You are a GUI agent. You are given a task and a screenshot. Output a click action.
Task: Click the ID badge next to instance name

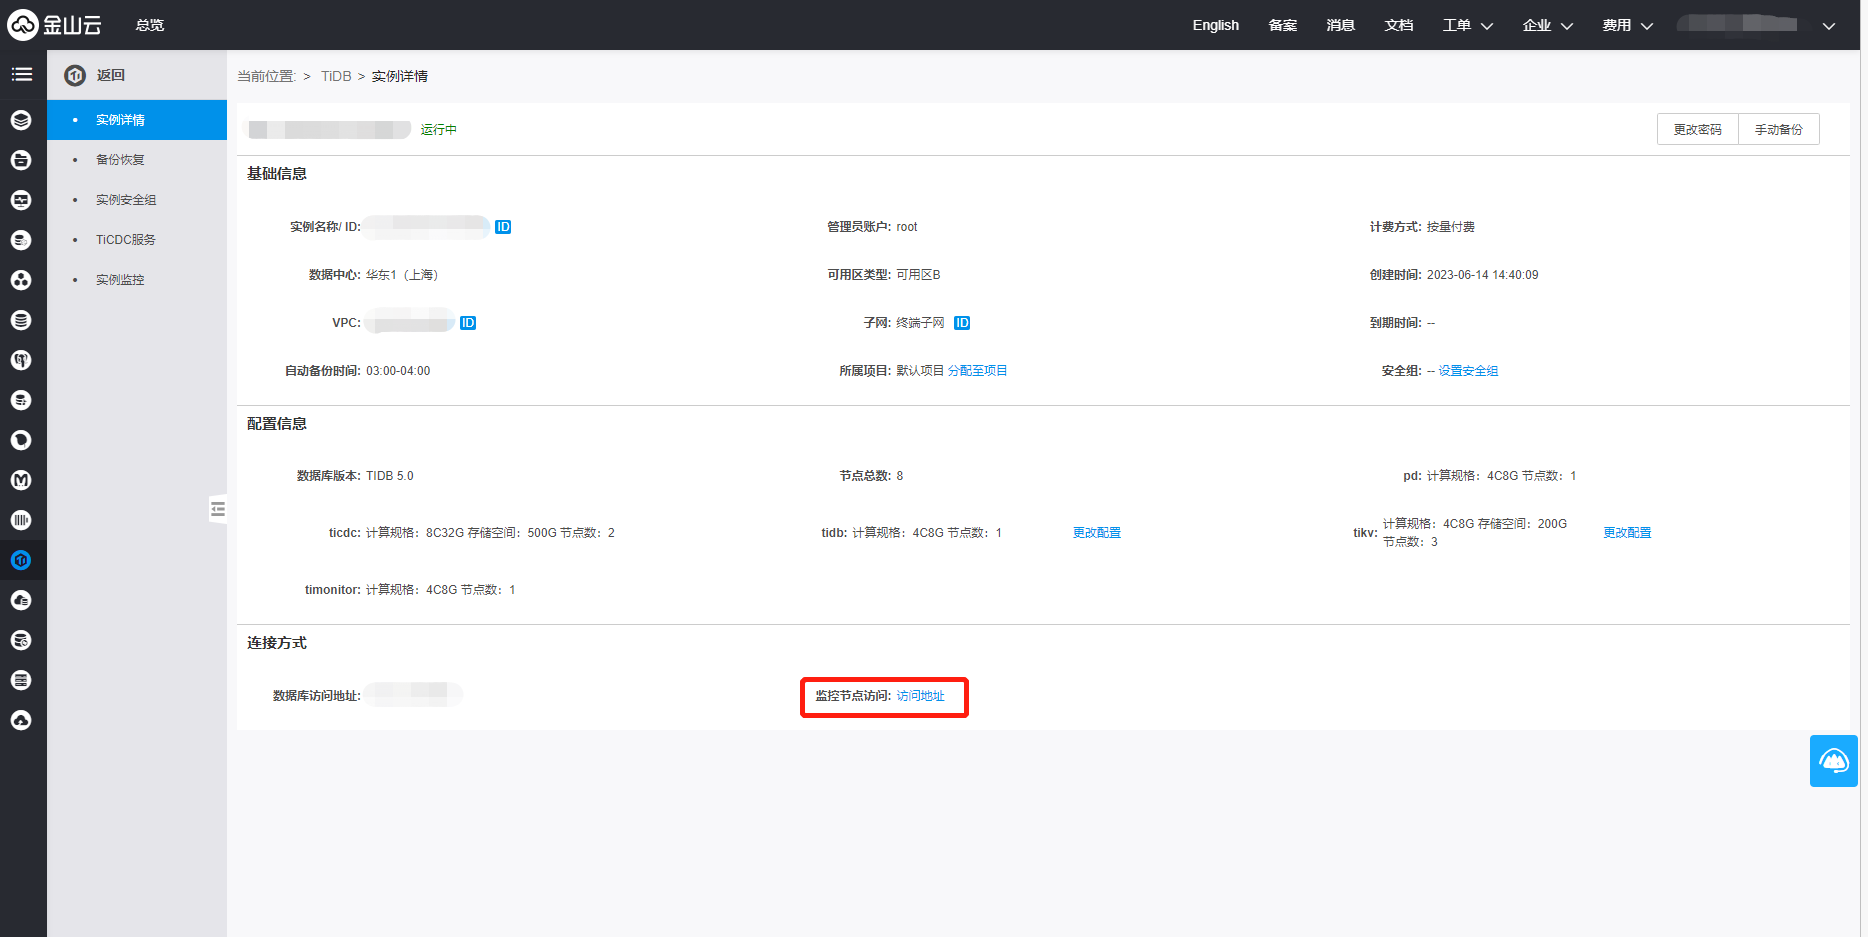click(503, 227)
